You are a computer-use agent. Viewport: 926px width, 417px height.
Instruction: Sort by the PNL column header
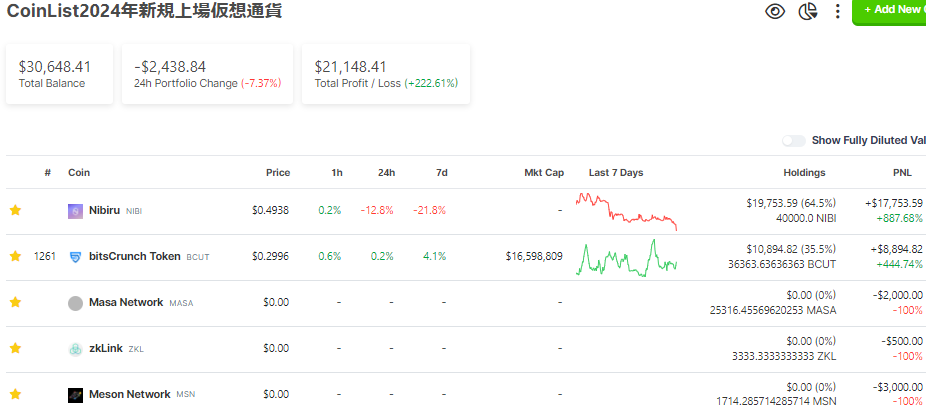pos(902,172)
